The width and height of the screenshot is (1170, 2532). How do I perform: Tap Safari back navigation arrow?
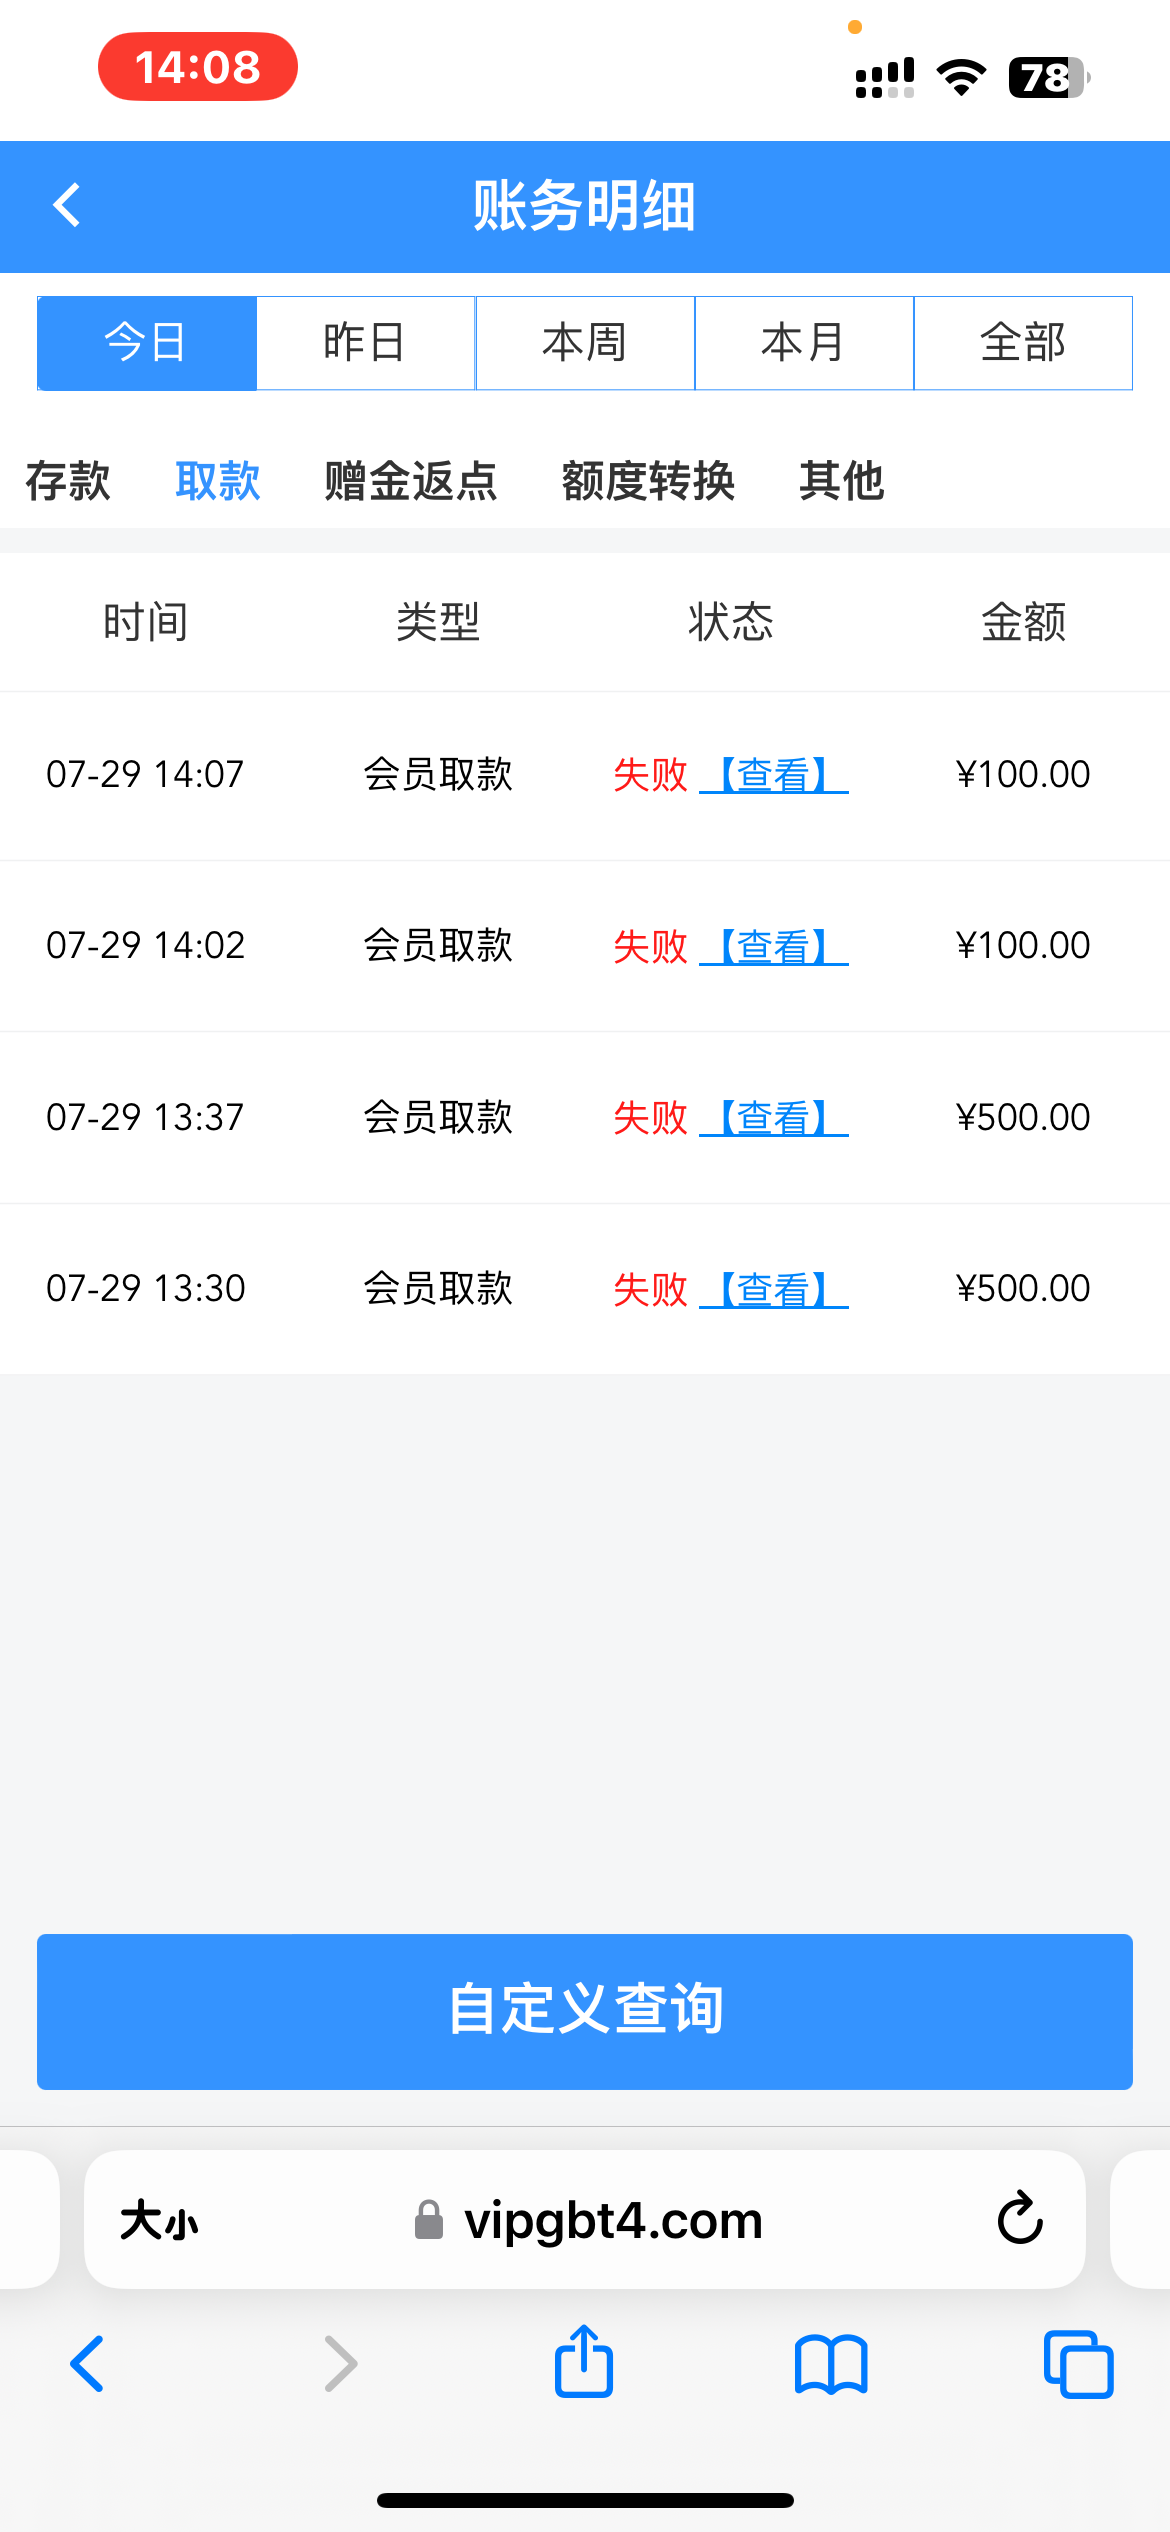(88, 2364)
